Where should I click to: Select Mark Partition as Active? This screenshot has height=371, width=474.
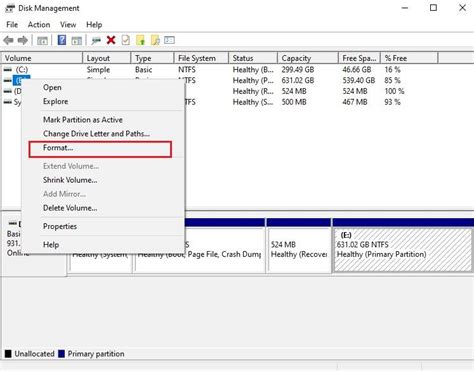(83, 120)
